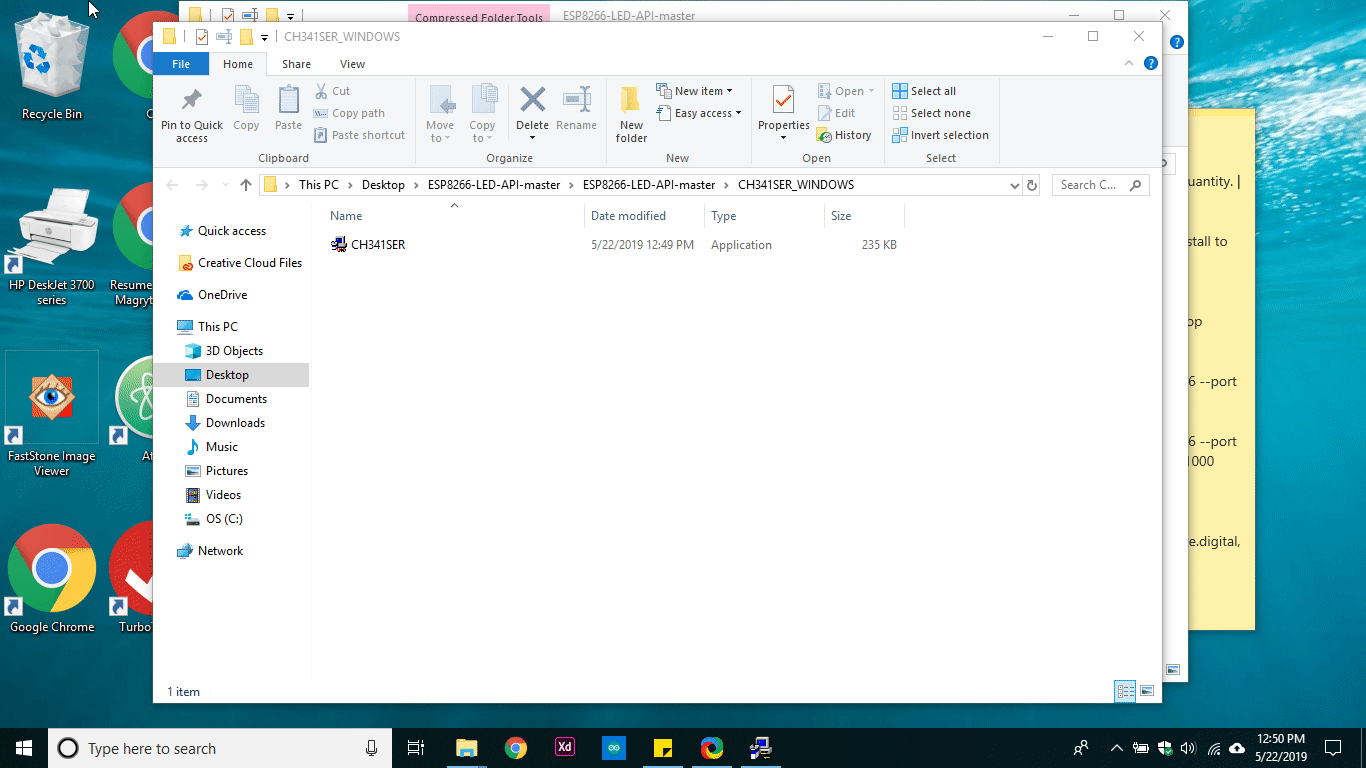Open the File menu tab

(x=181, y=64)
